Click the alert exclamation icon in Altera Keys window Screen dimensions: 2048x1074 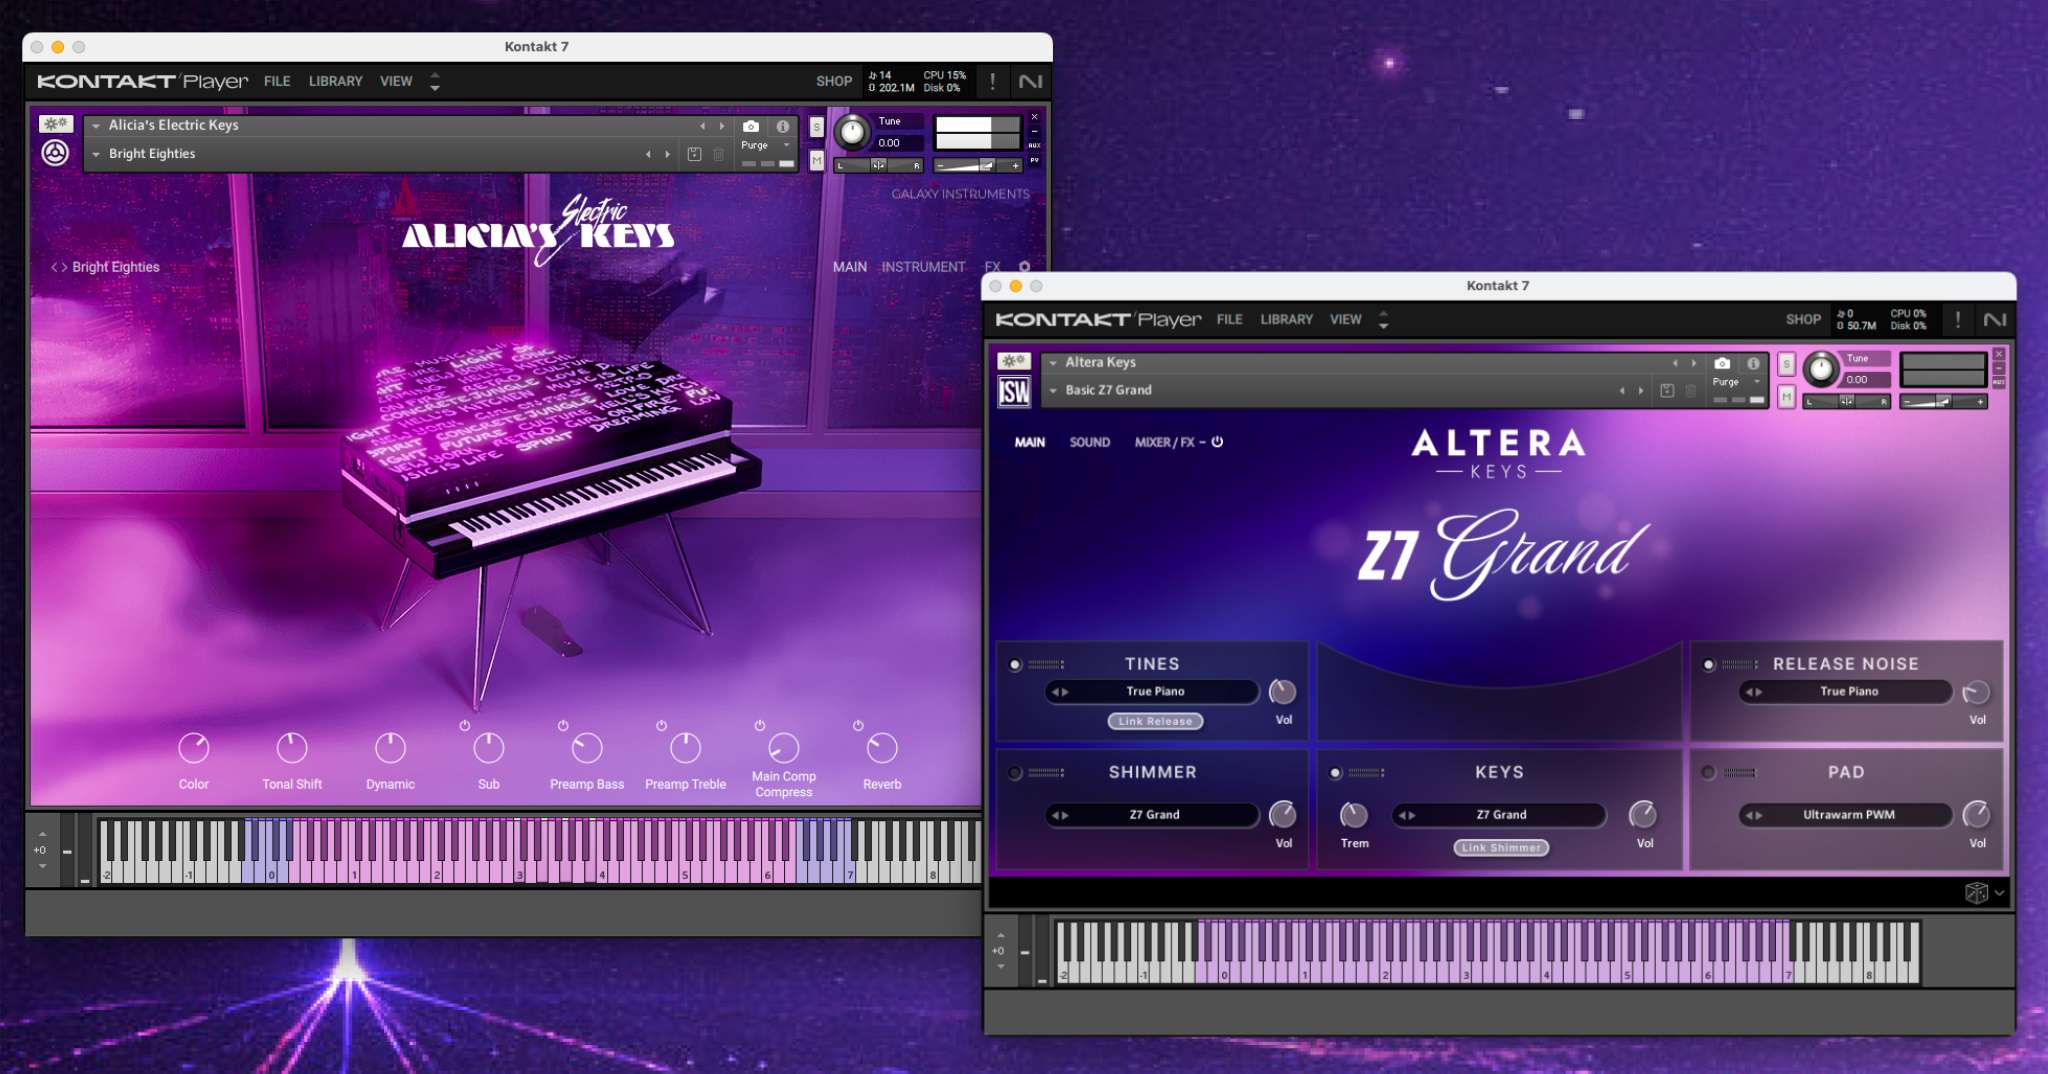pos(1958,320)
